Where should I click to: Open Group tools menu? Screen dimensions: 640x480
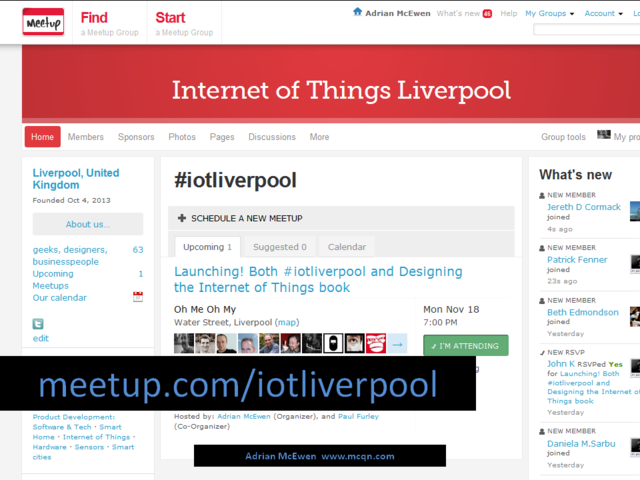(x=563, y=137)
